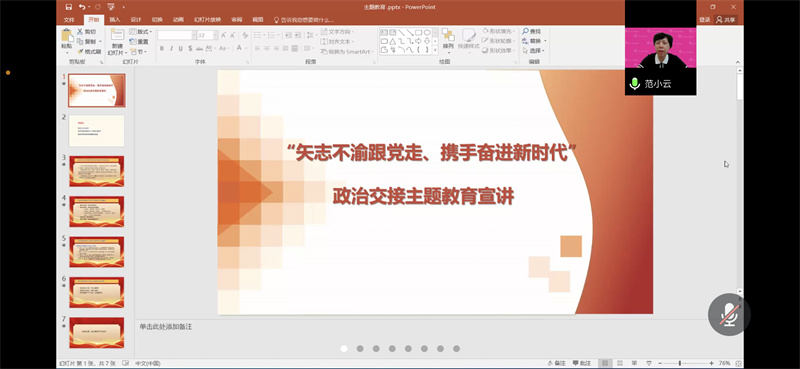Zoom out with minus icon in status bar
The height and width of the screenshot is (369, 800).
[x=659, y=363]
